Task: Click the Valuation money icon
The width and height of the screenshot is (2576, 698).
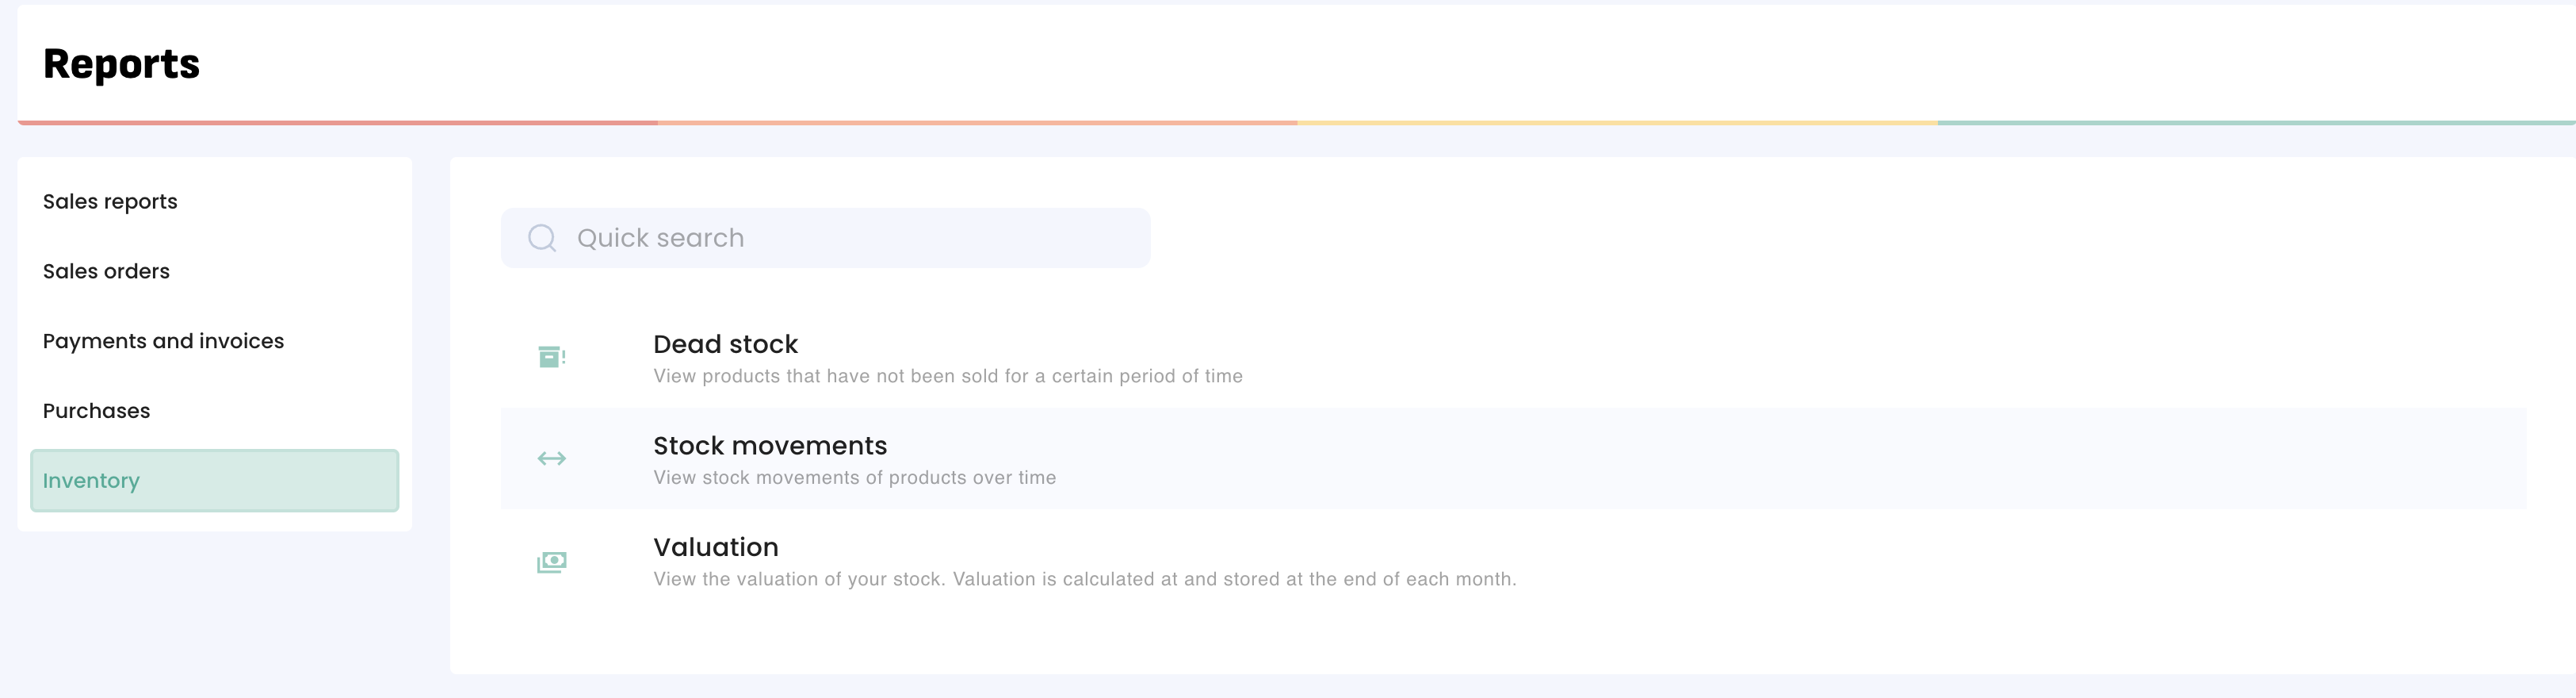Action: coord(551,562)
